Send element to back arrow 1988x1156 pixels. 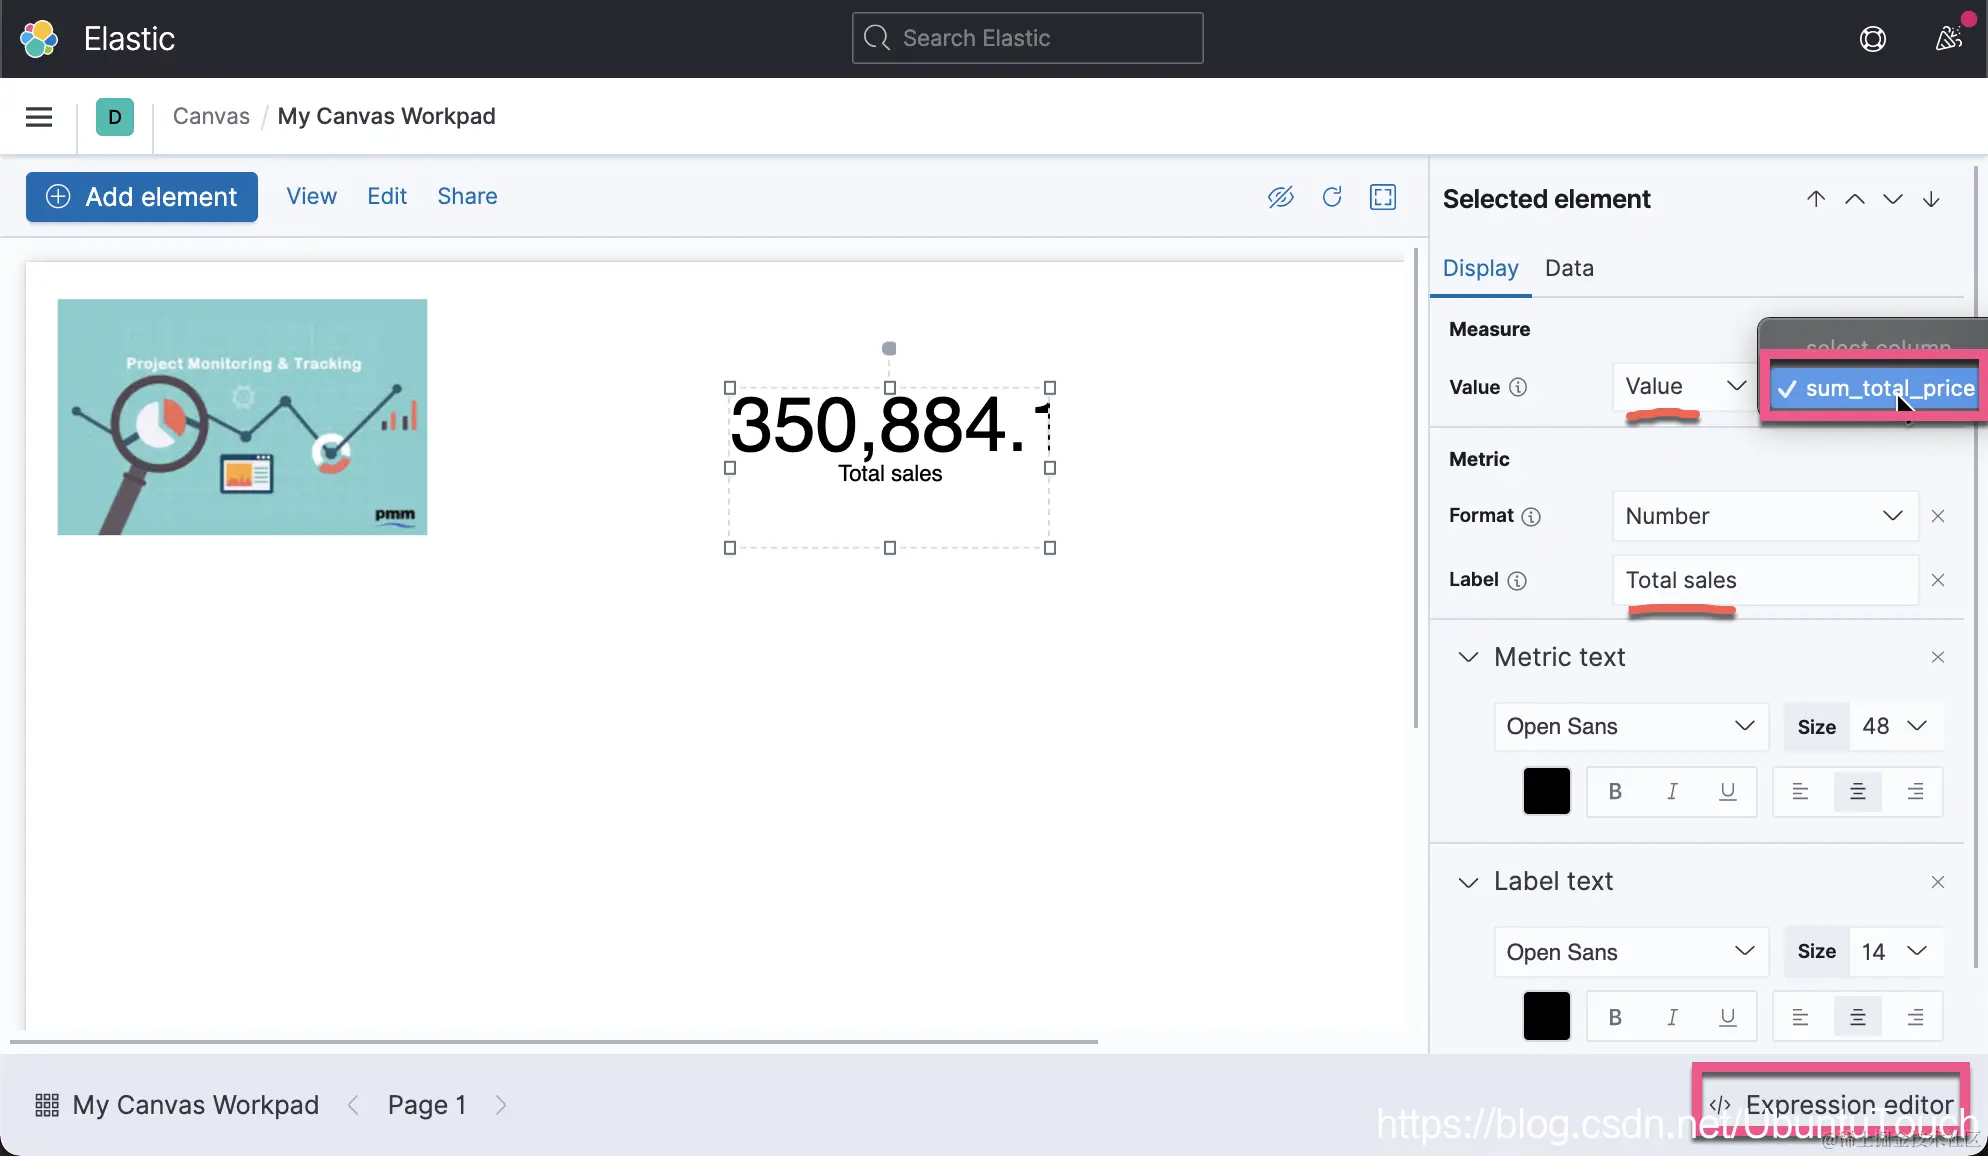click(1931, 199)
